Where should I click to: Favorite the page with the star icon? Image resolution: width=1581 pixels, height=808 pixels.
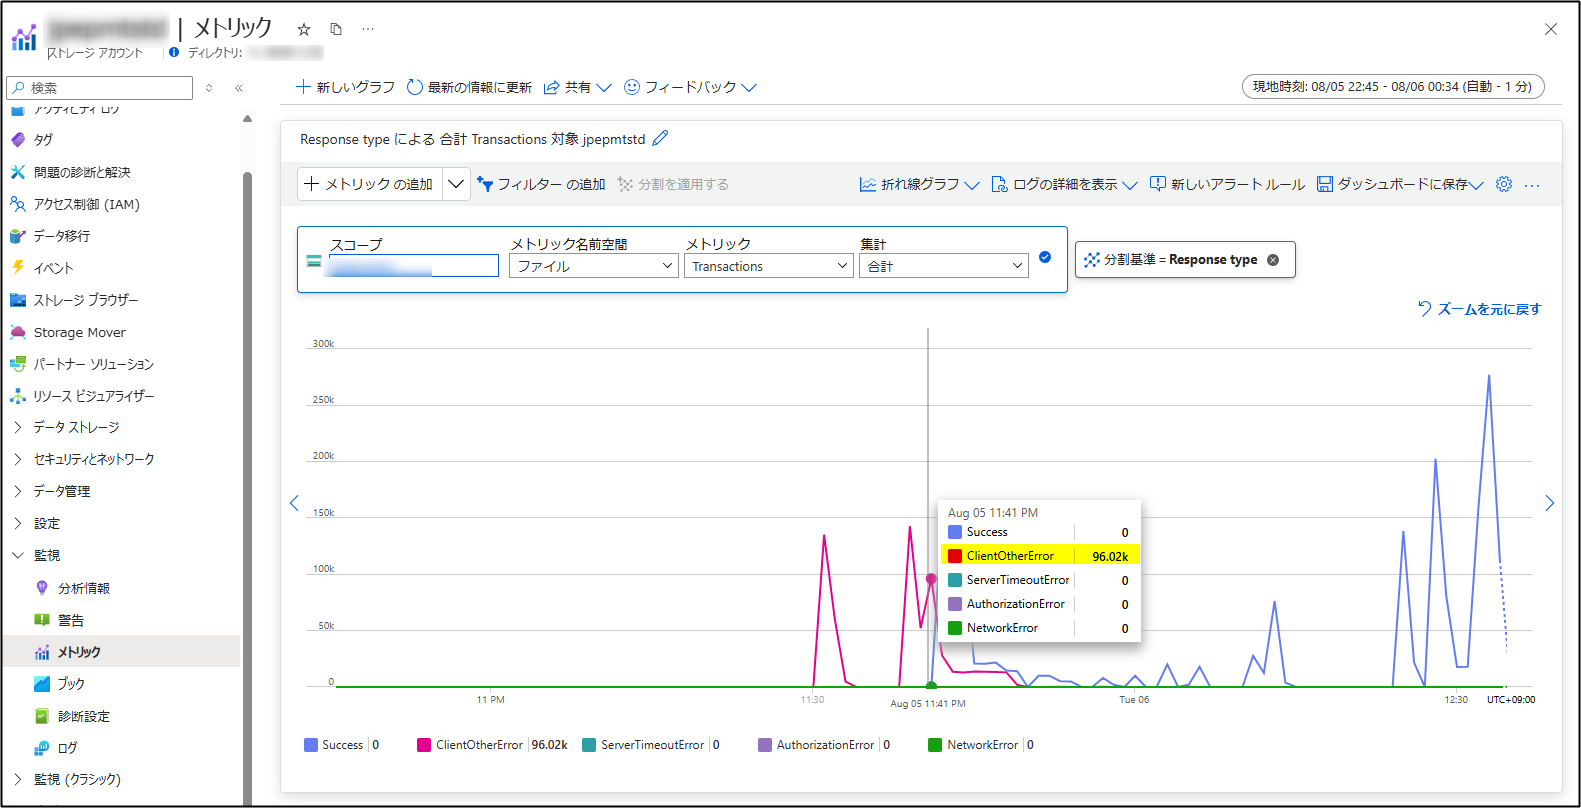coord(304,29)
